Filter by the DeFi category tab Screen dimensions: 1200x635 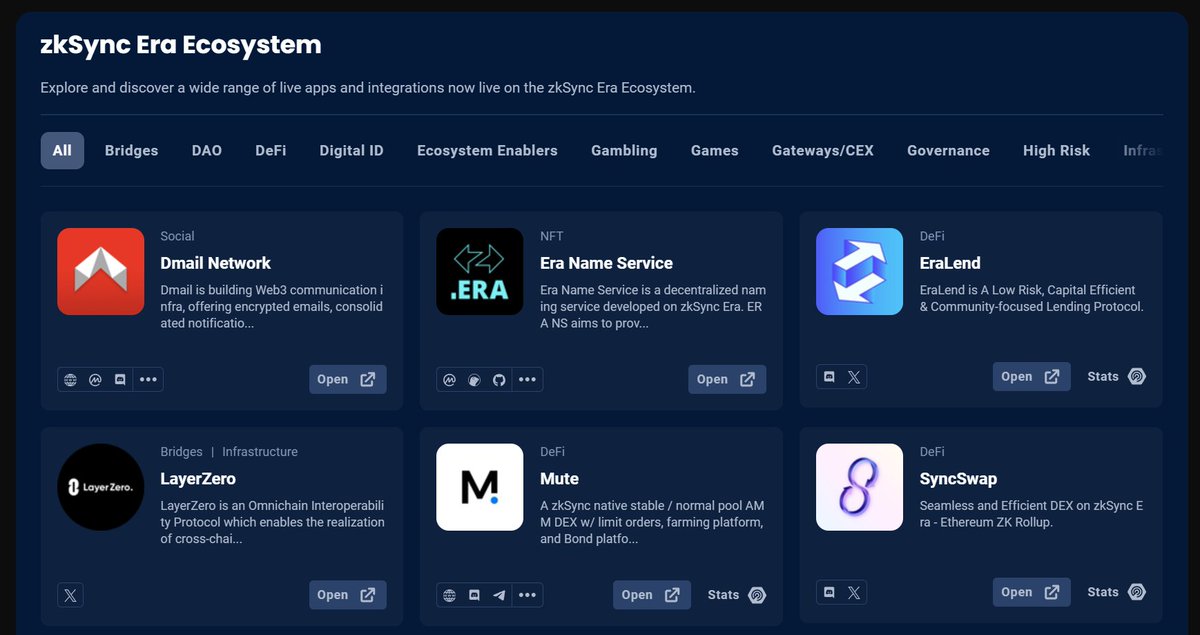click(271, 150)
